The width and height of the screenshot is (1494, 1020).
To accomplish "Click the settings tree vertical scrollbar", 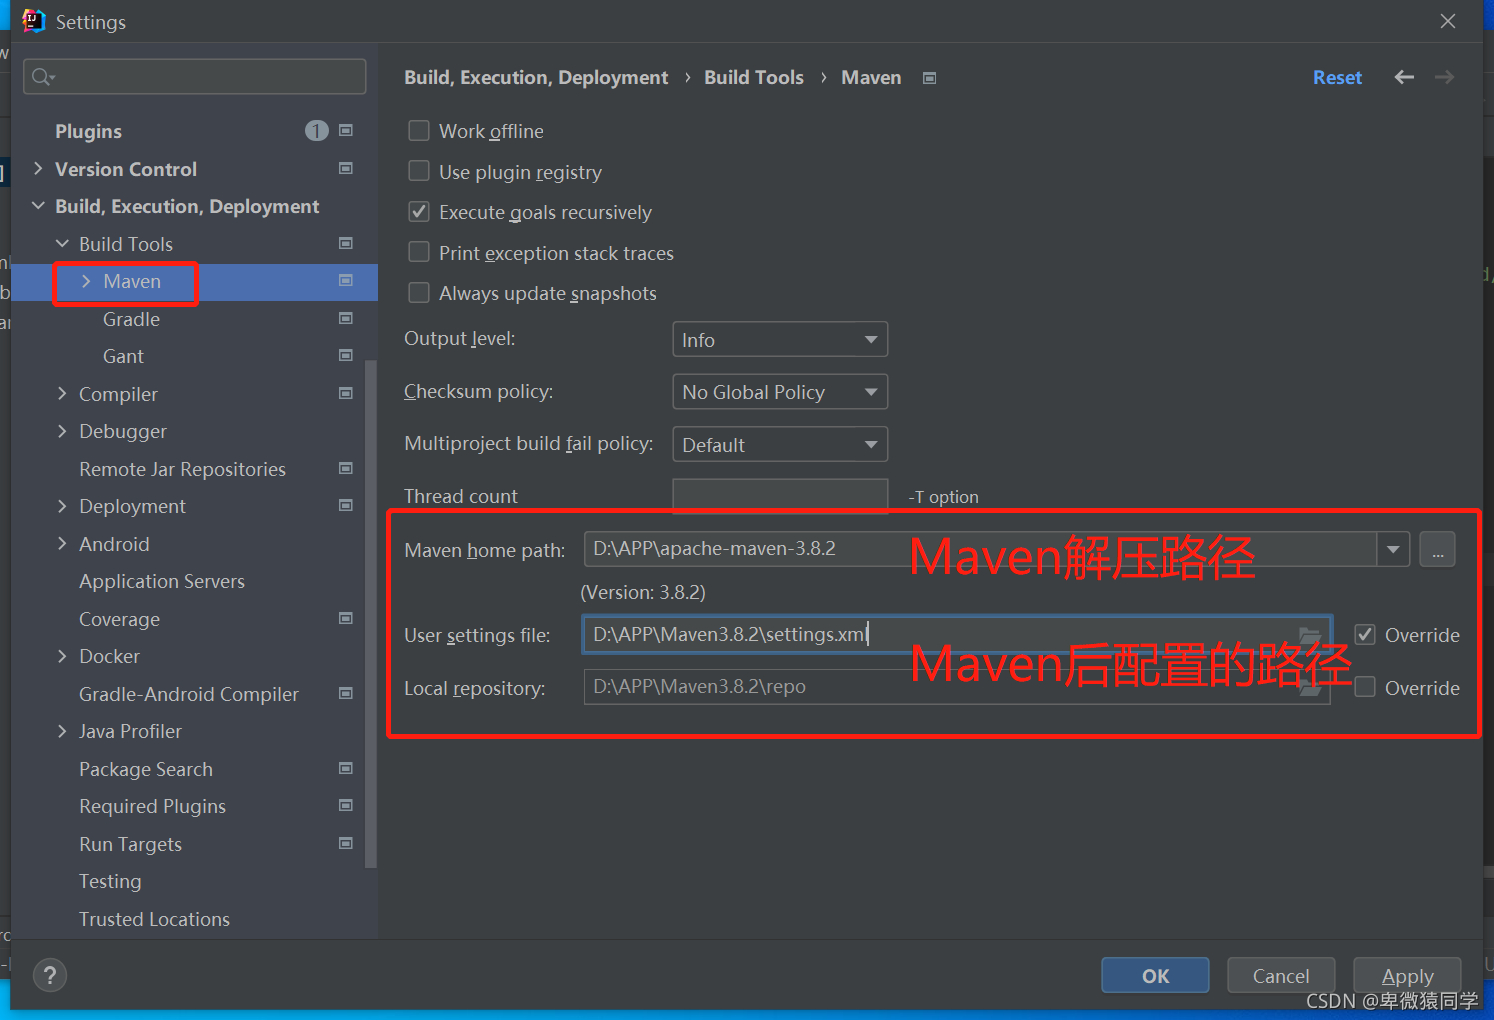I will [371, 614].
